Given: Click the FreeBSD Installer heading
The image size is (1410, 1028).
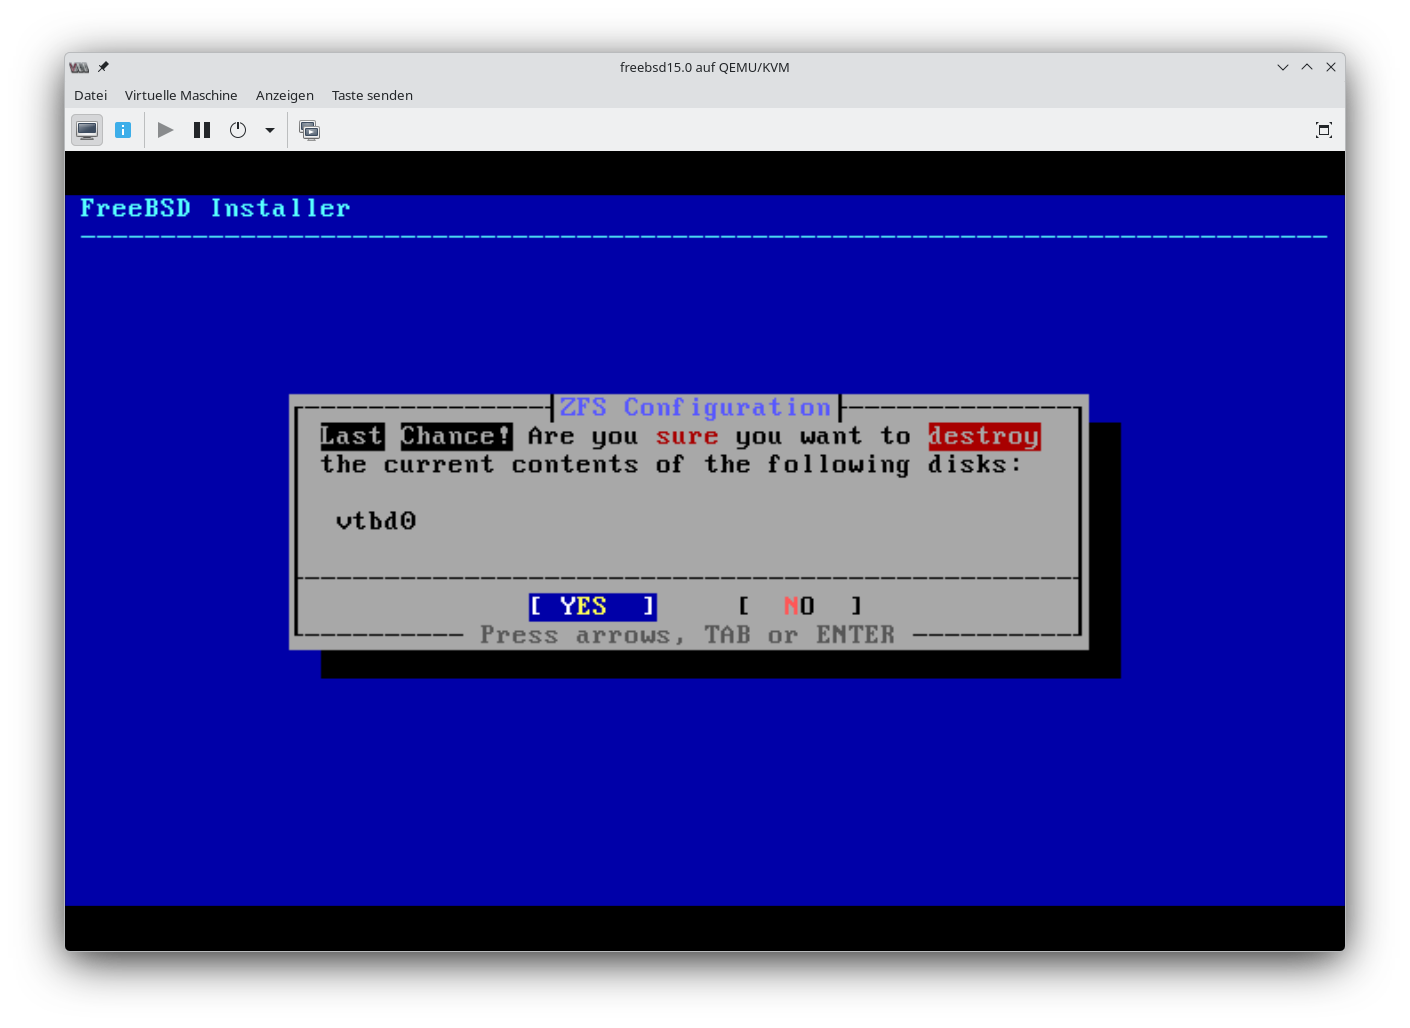Looking at the screenshot, I should pyautogui.click(x=215, y=208).
